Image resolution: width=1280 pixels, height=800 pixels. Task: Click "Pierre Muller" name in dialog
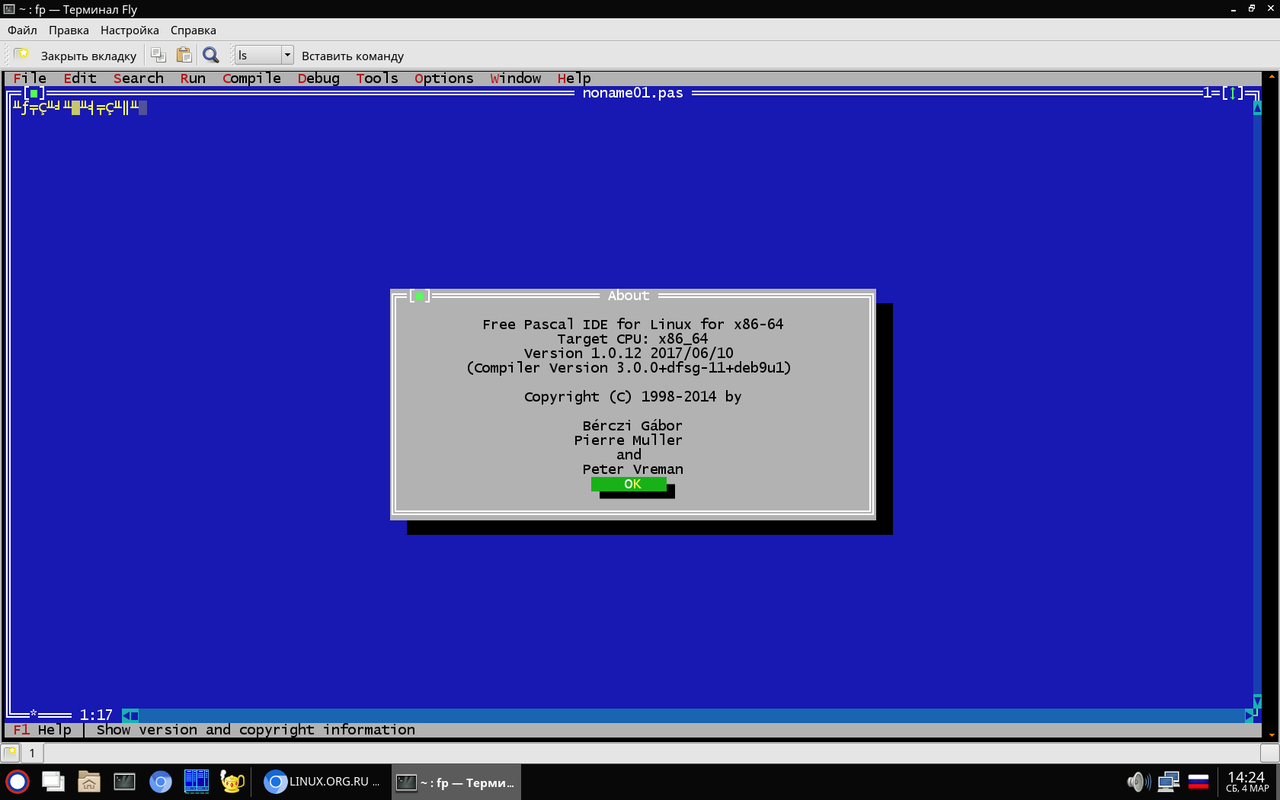coord(629,440)
